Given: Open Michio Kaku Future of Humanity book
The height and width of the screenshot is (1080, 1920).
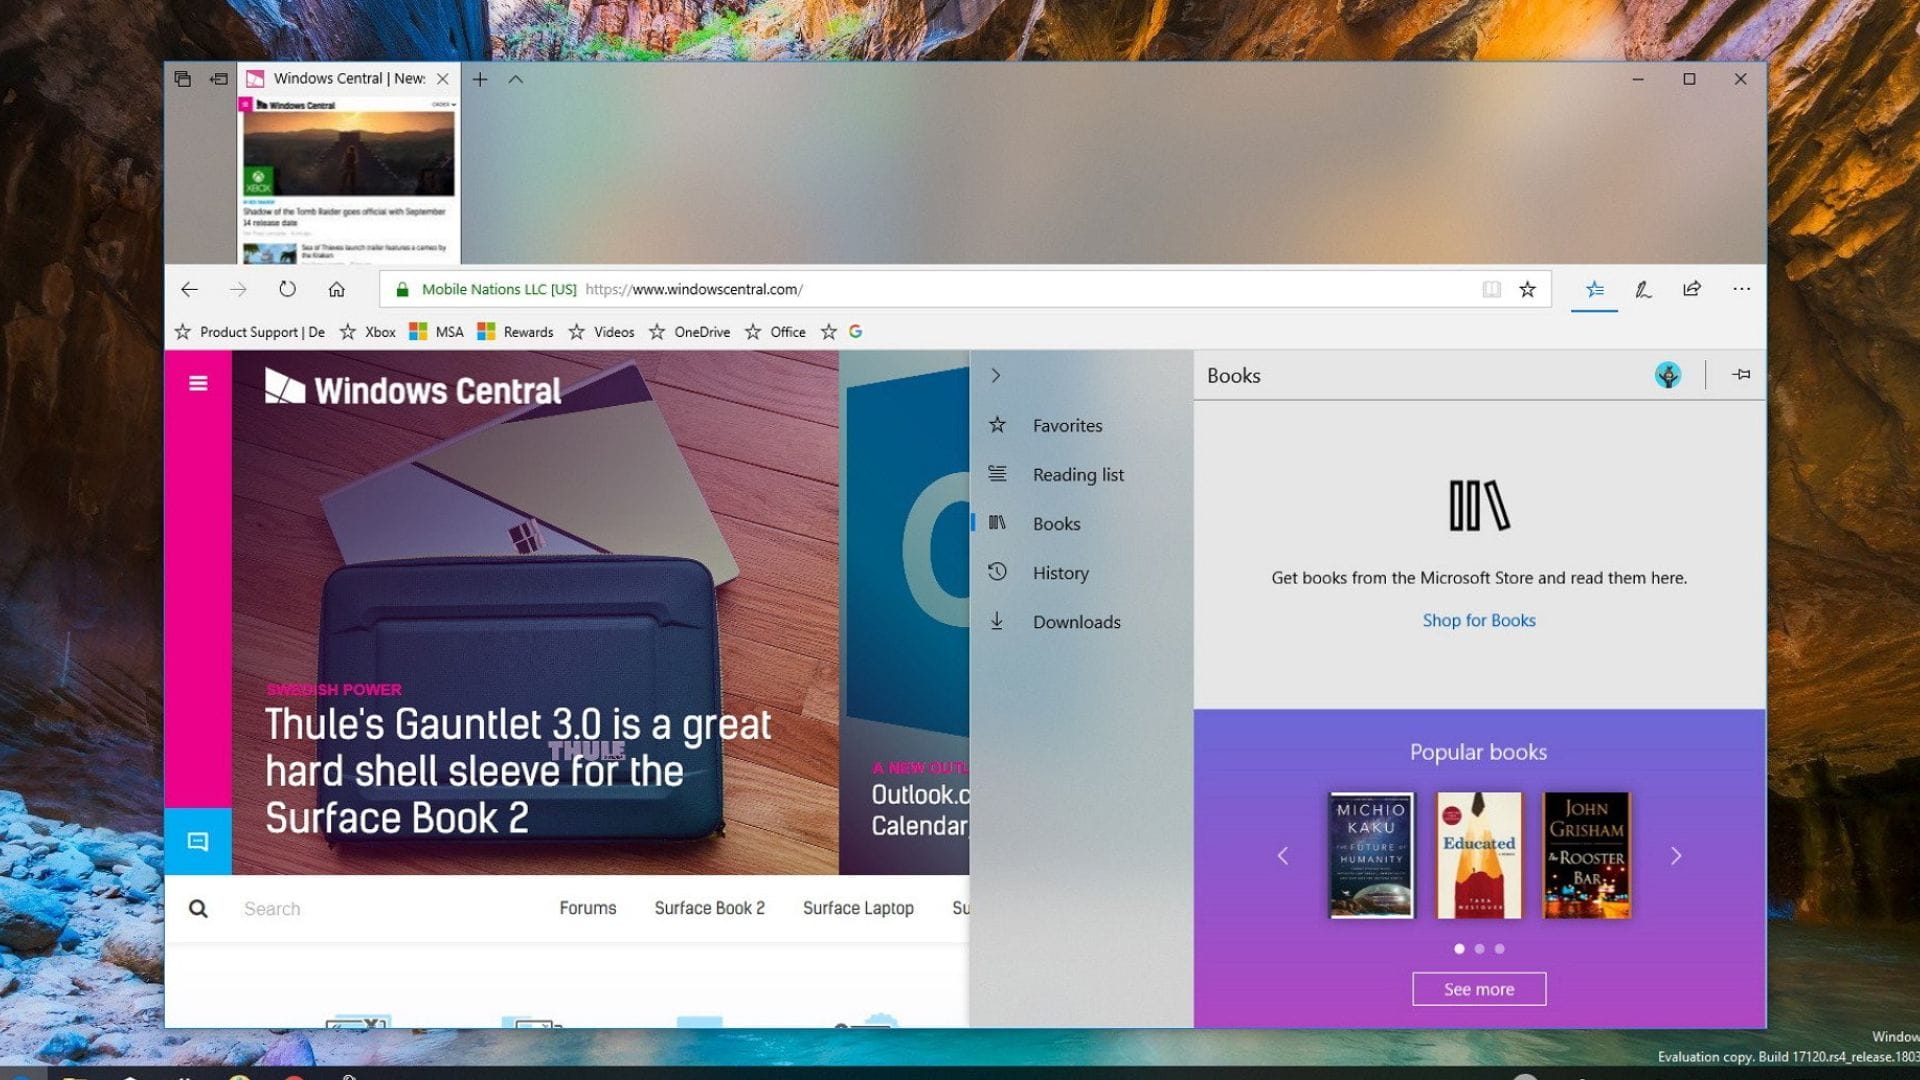Looking at the screenshot, I should [1371, 855].
